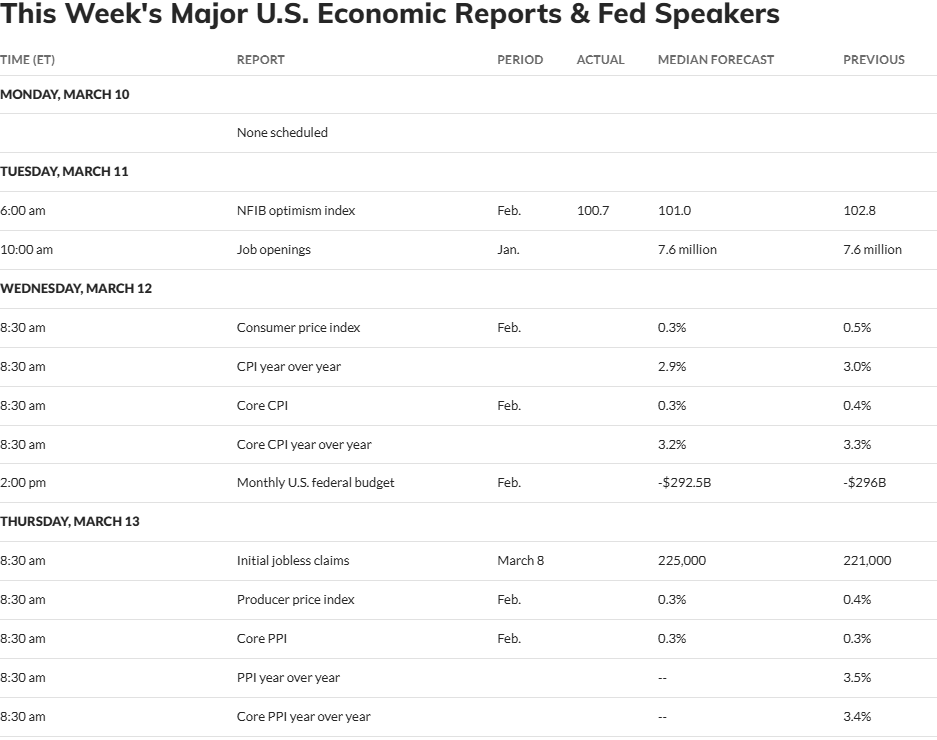Image resolution: width=937 pixels, height=740 pixels.
Task: Click the WEDNESDAY, MARCH 12 heading
Action: coord(76,289)
